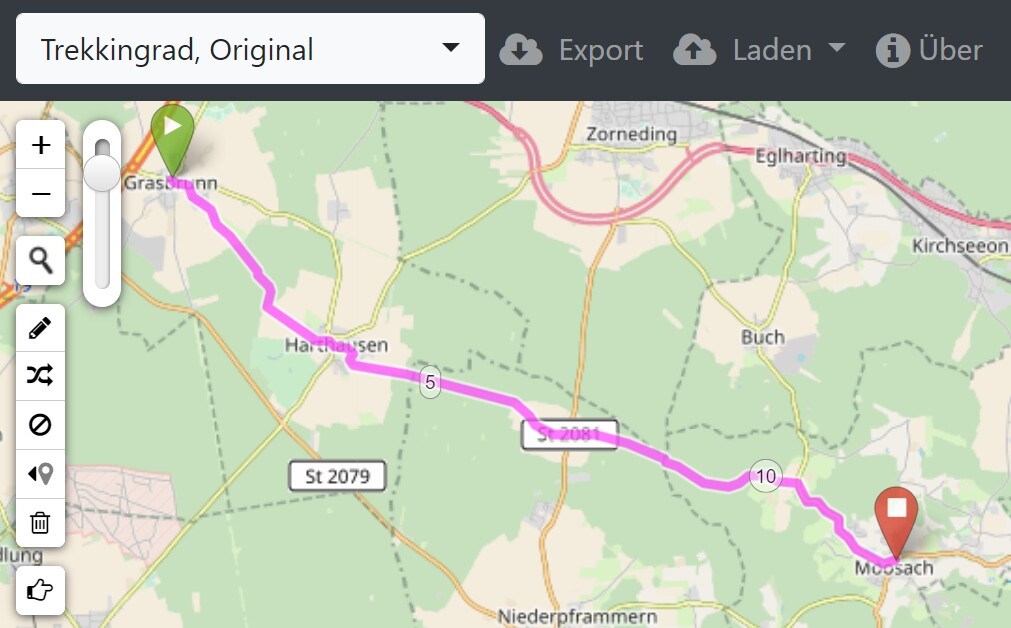Click the pointing hand icon button
The image size is (1011, 628).
point(41,590)
